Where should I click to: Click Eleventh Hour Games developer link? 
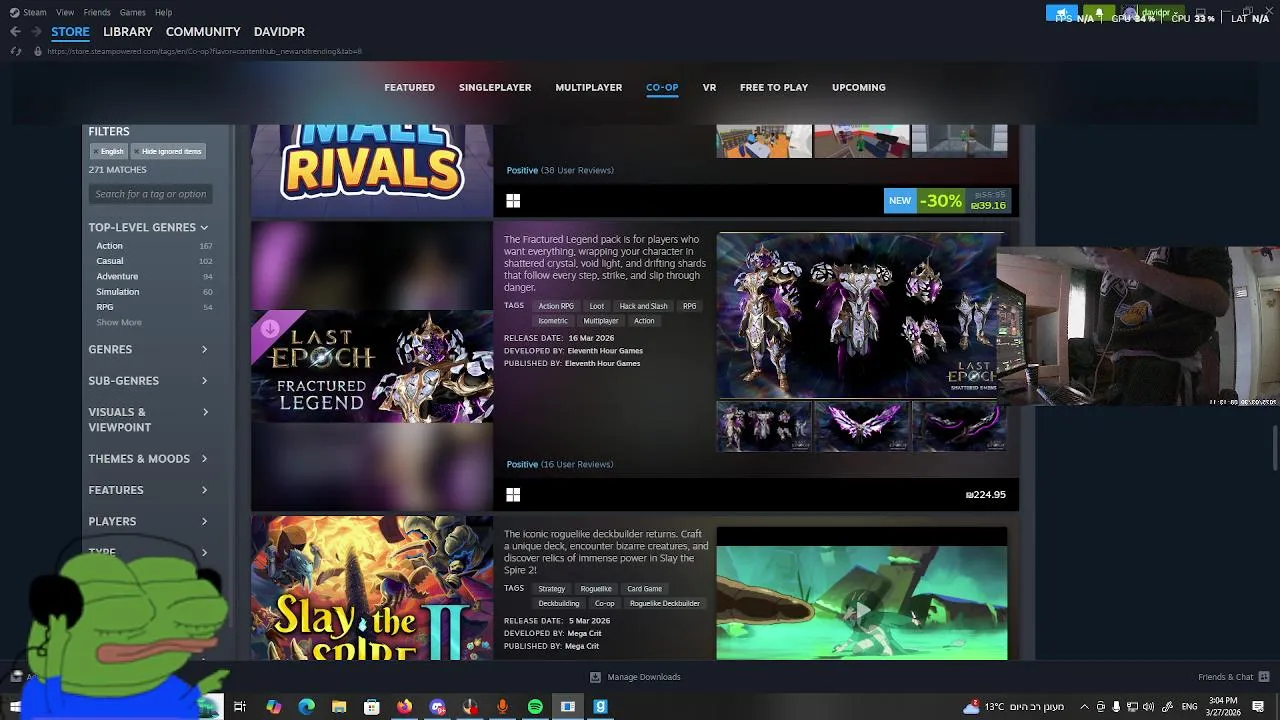(x=605, y=351)
